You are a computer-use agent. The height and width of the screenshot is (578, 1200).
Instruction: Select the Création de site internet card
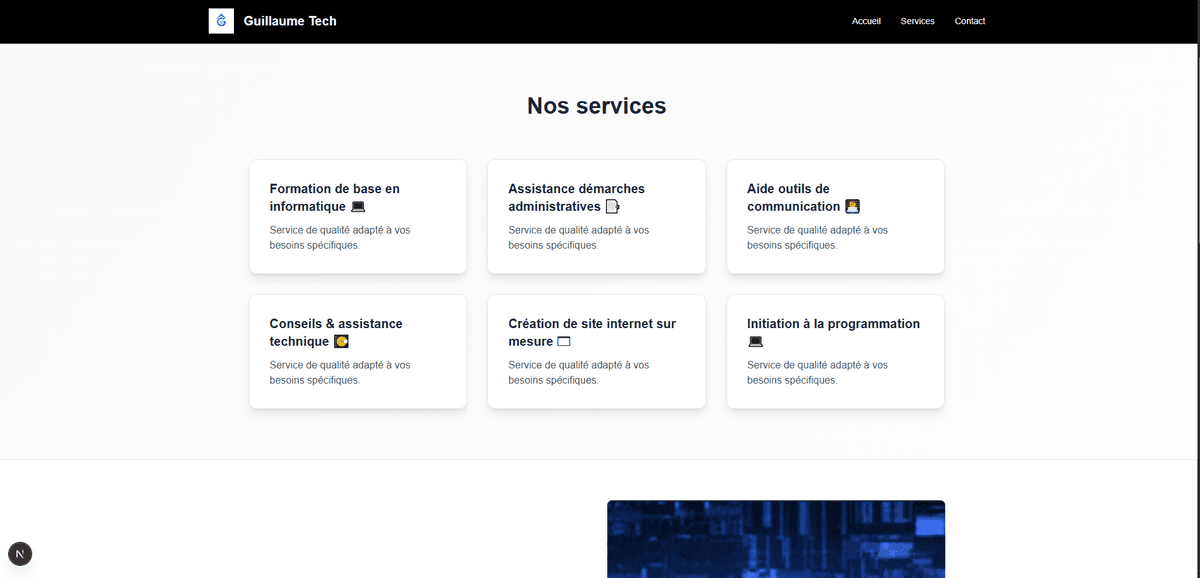coord(596,351)
